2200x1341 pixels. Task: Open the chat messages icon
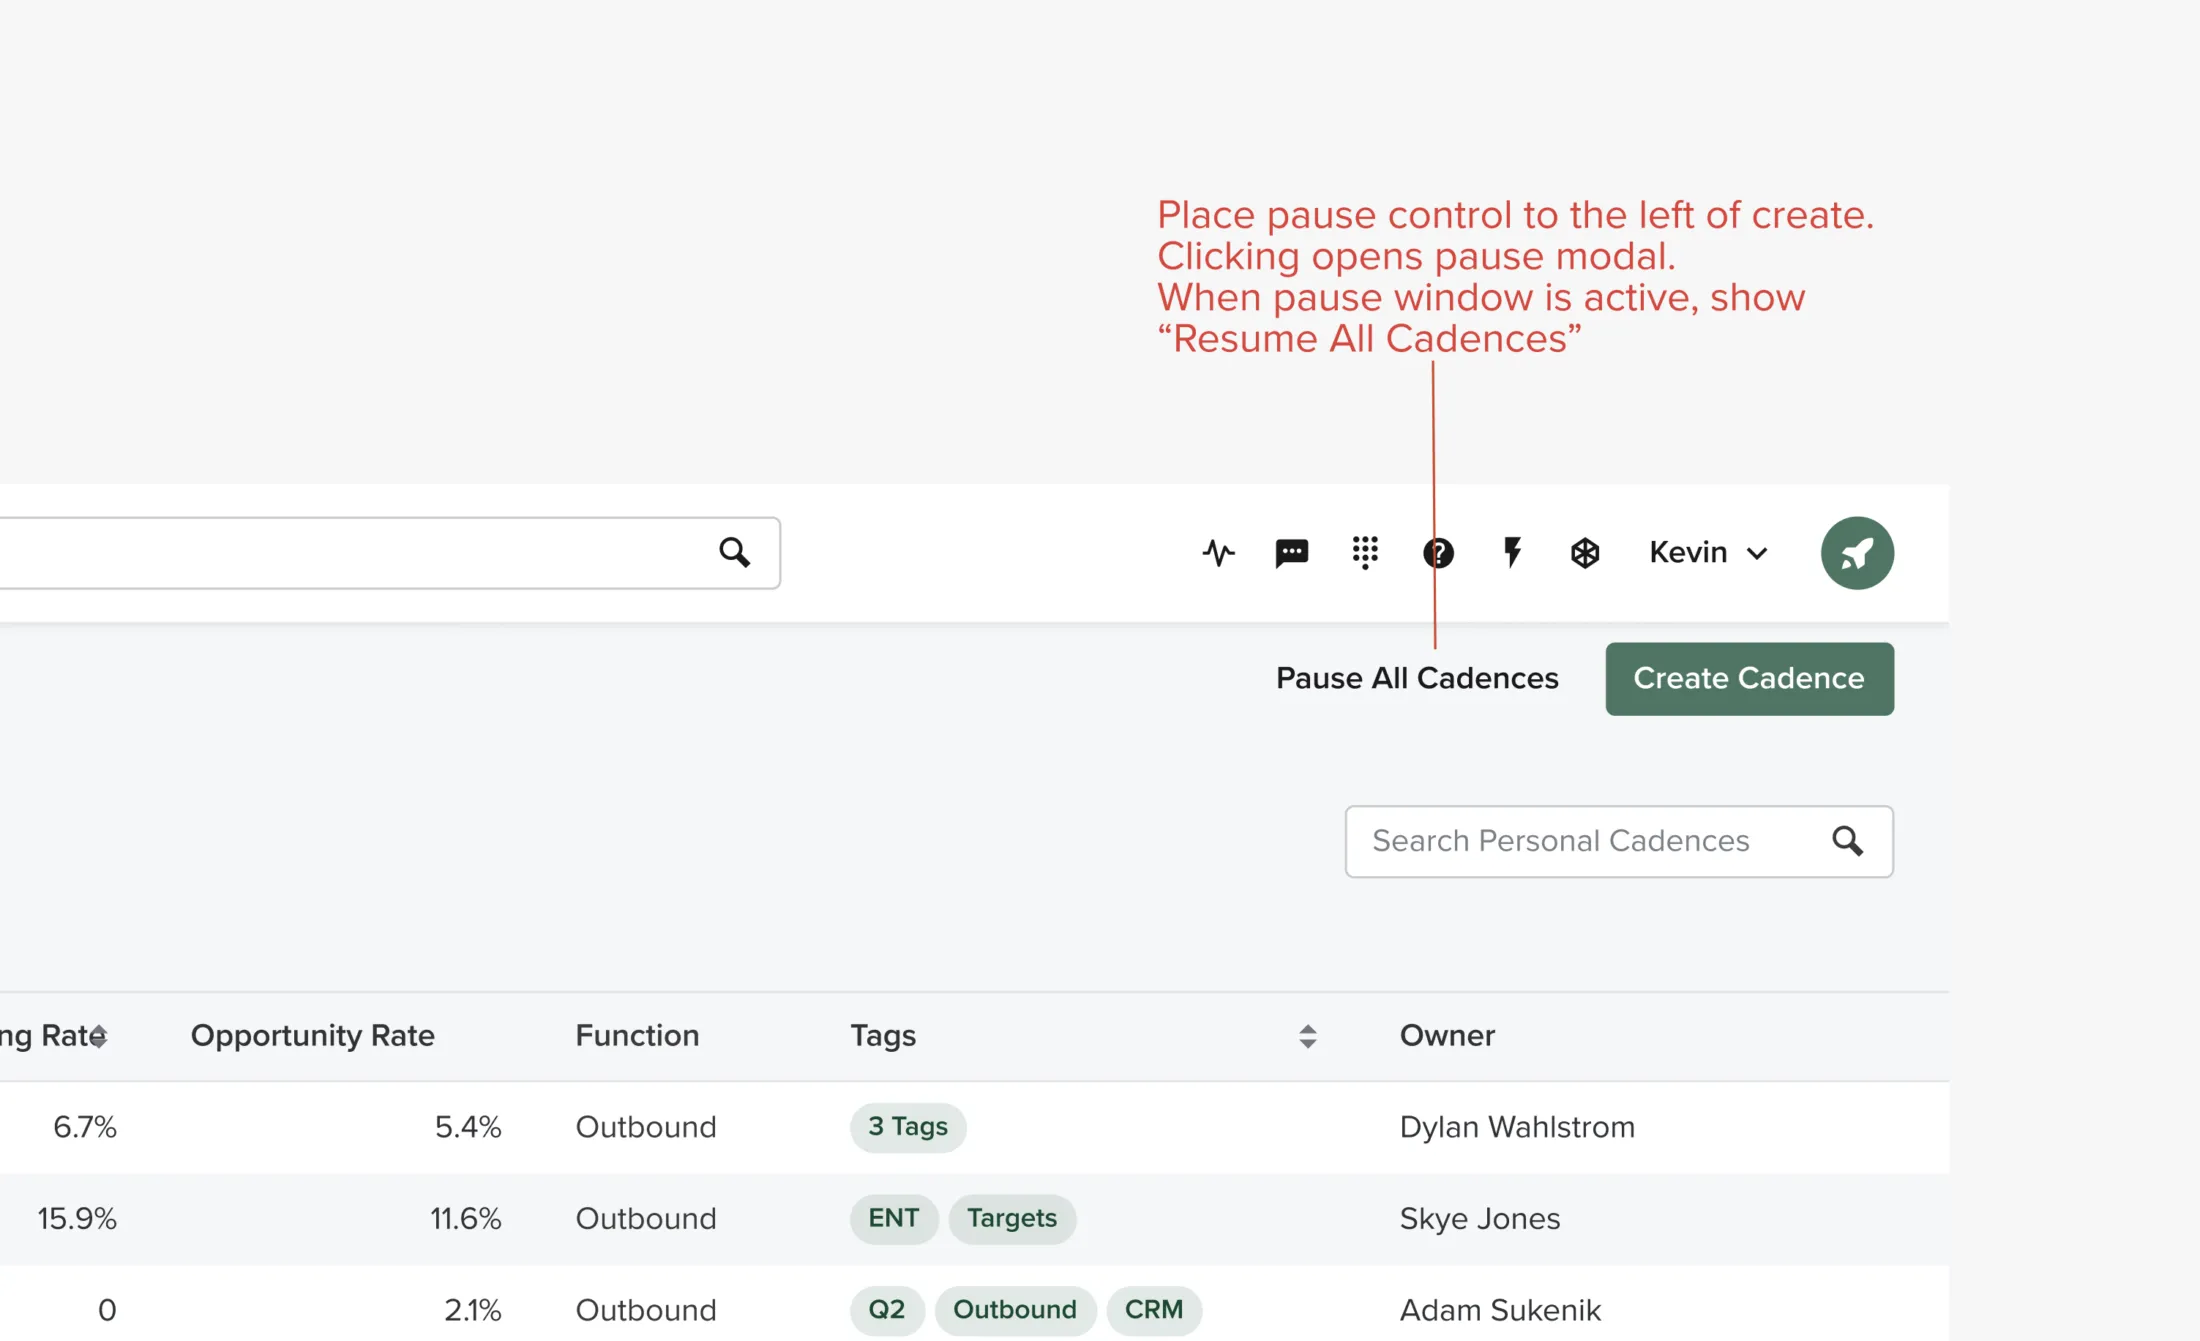point(1291,553)
